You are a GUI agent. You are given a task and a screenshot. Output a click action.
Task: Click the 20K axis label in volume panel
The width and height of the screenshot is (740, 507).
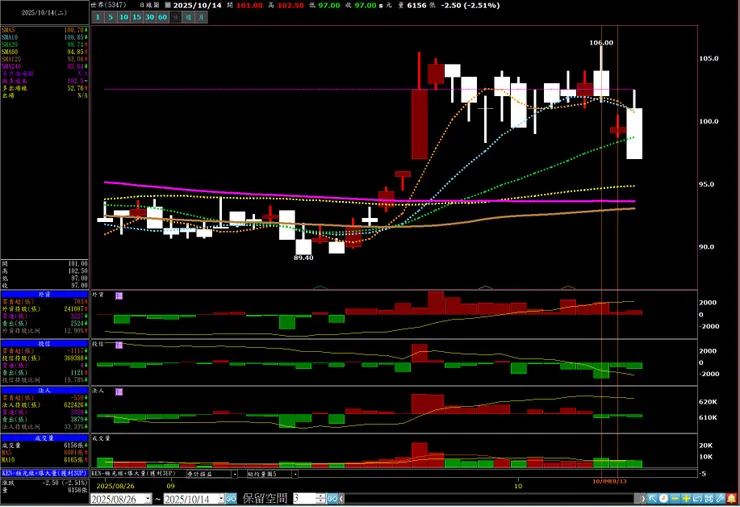click(706, 445)
